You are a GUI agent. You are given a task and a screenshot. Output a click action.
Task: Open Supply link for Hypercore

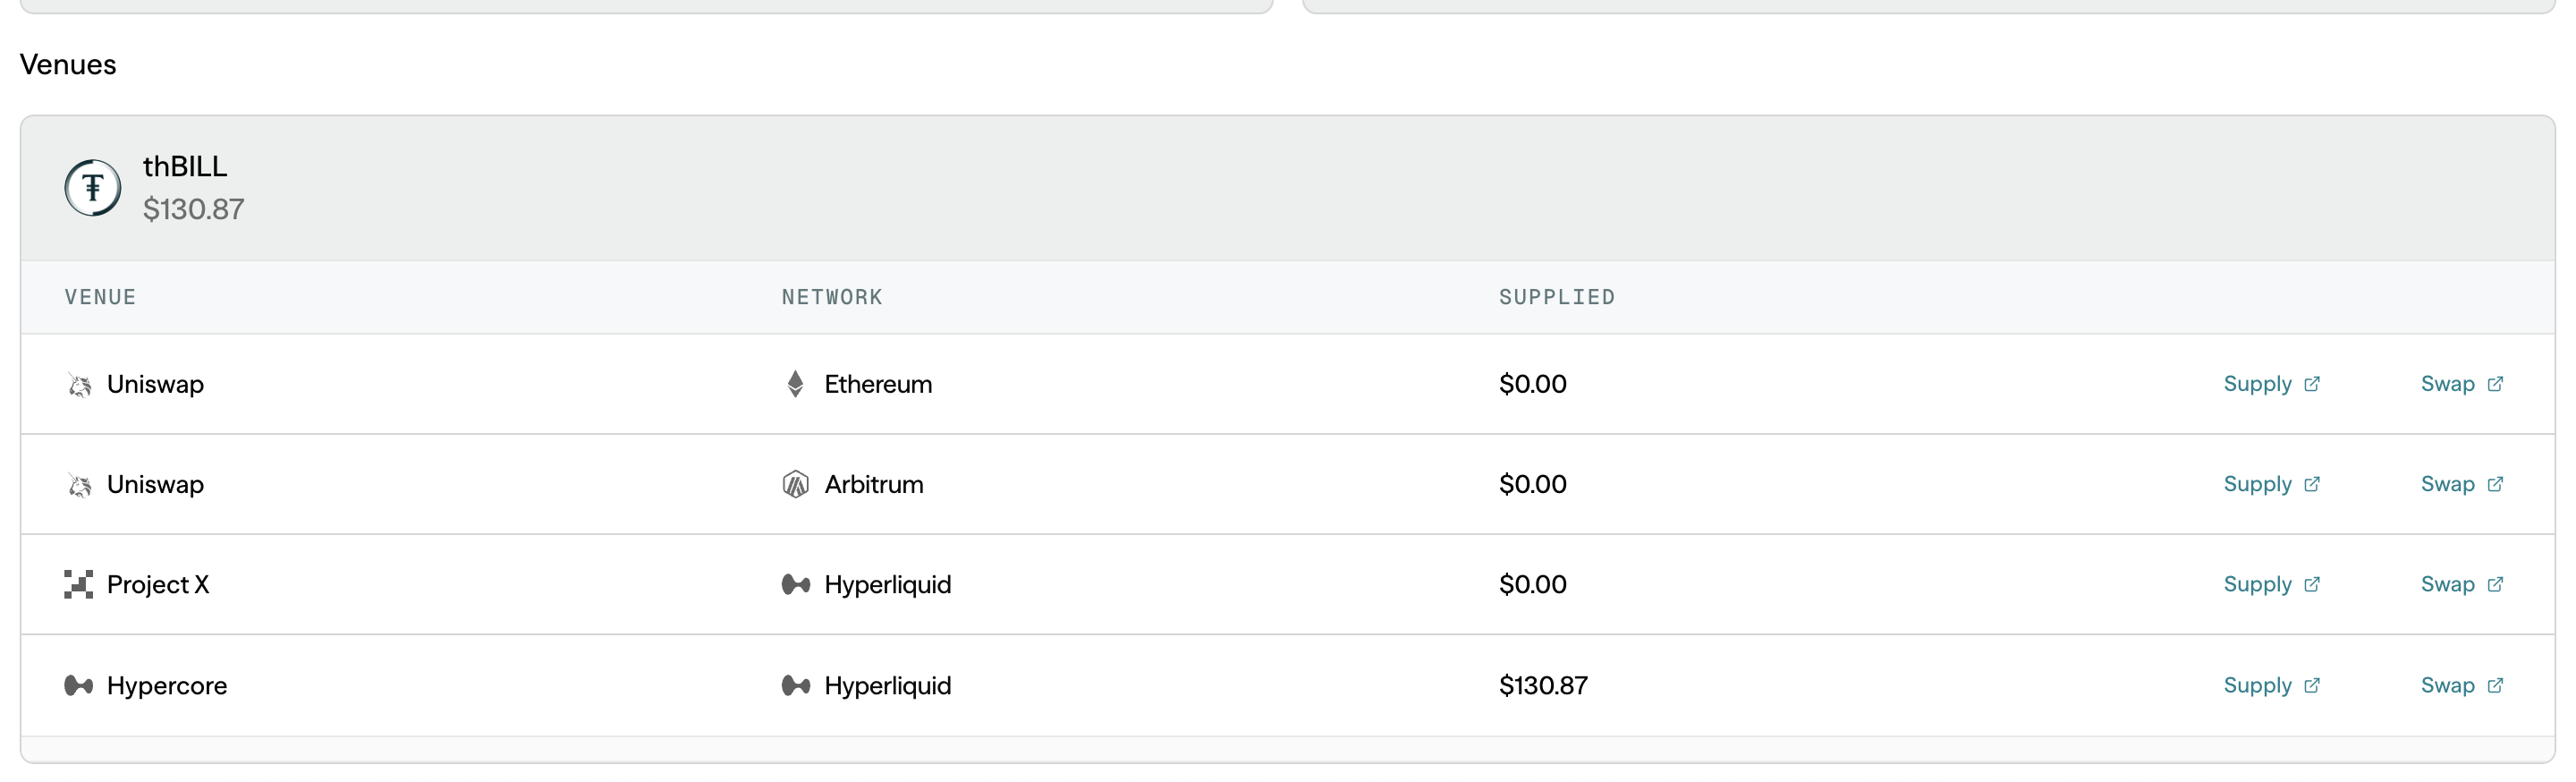tap(2270, 685)
